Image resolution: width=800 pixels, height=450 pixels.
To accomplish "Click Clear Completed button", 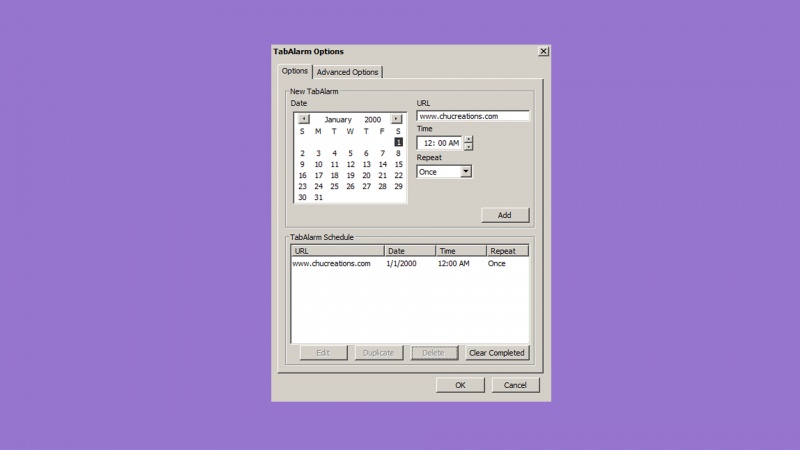I will coord(497,353).
